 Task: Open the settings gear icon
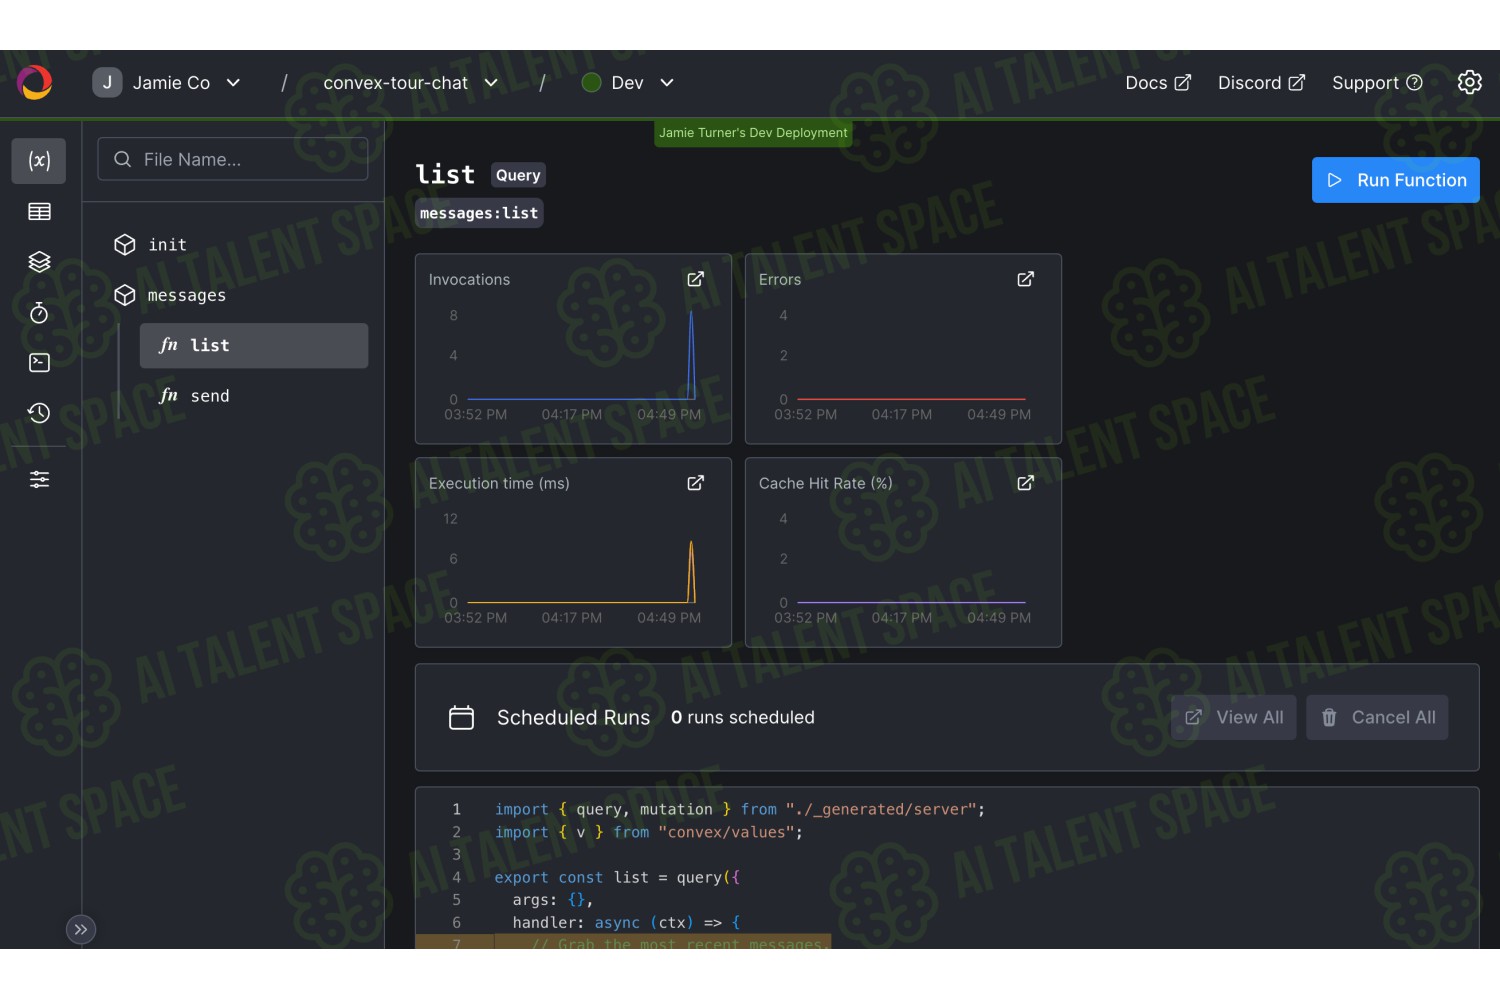(x=1469, y=82)
